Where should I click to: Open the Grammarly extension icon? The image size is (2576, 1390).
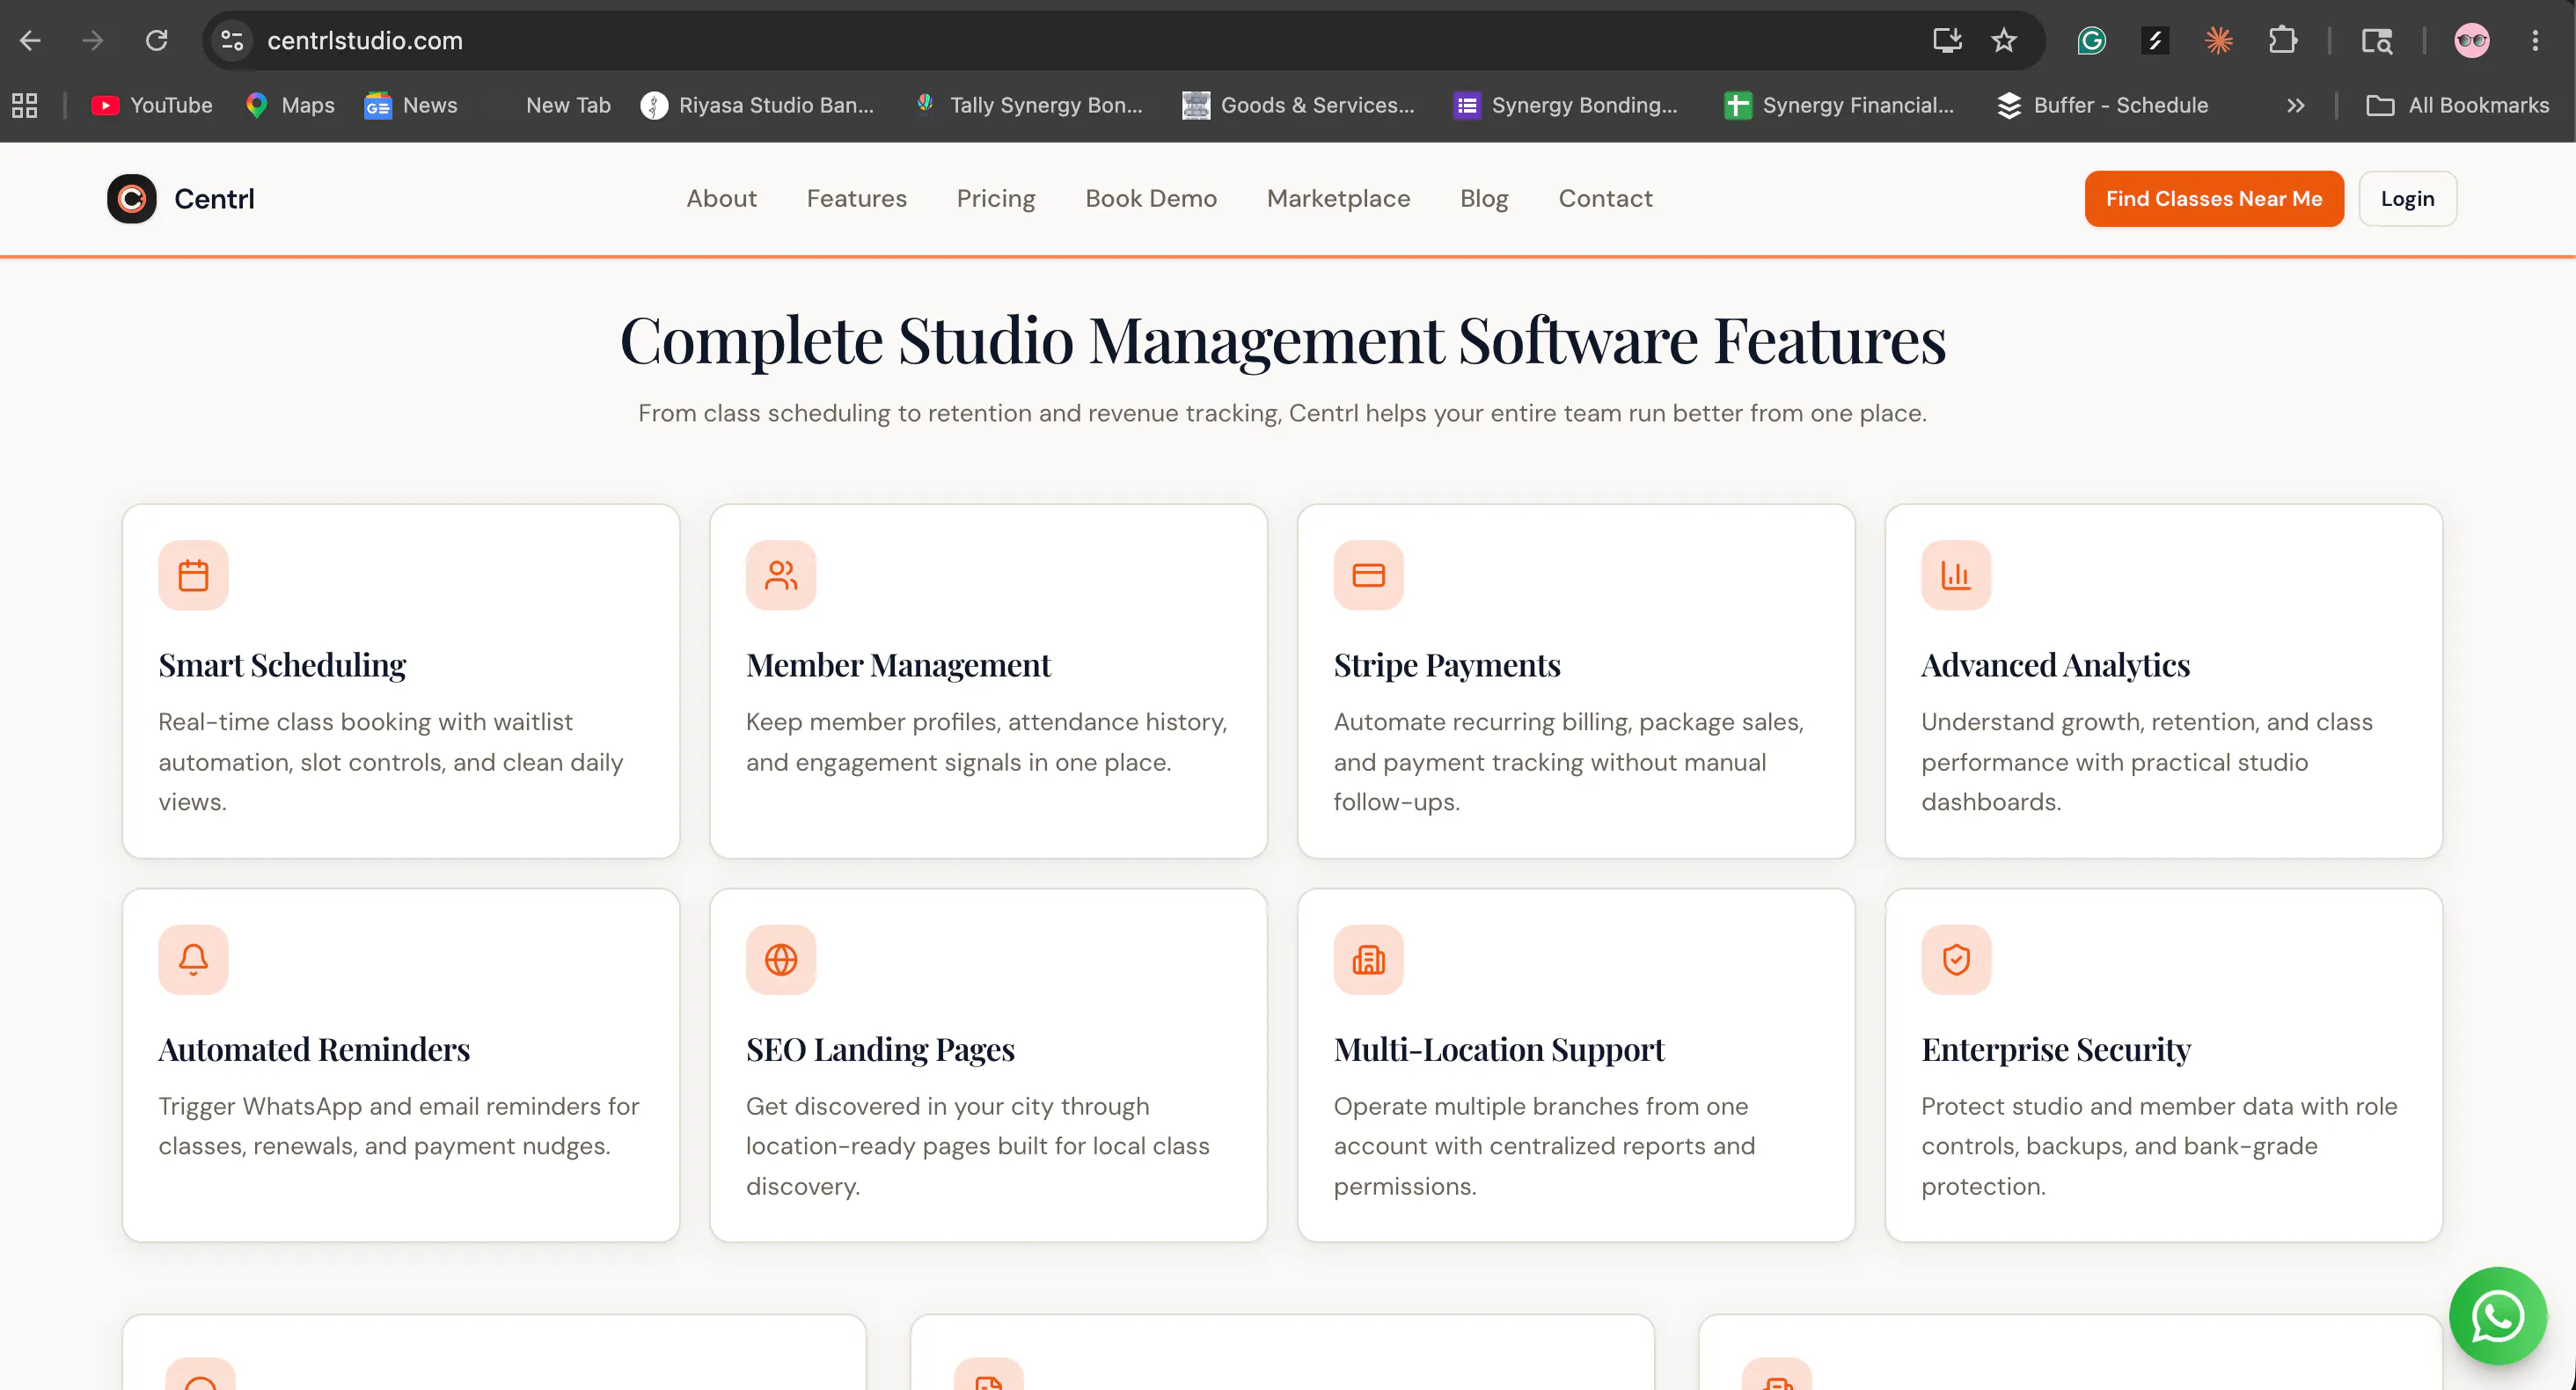point(2091,40)
